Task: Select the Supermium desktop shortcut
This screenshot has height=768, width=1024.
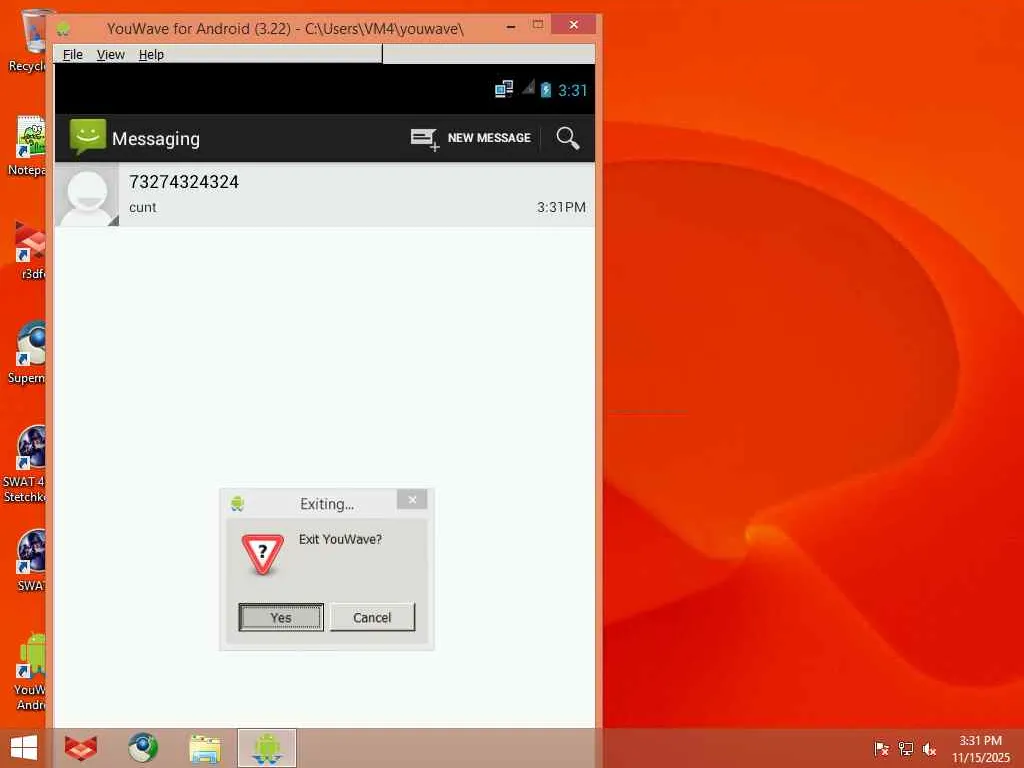Action: click(x=27, y=353)
